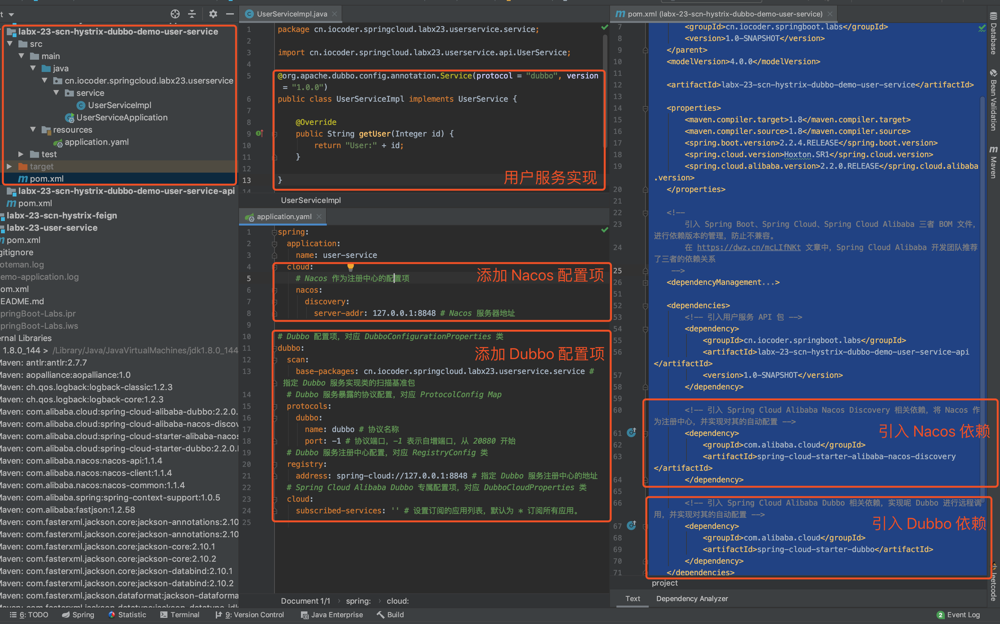Open Event Log

click(x=958, y=615)
